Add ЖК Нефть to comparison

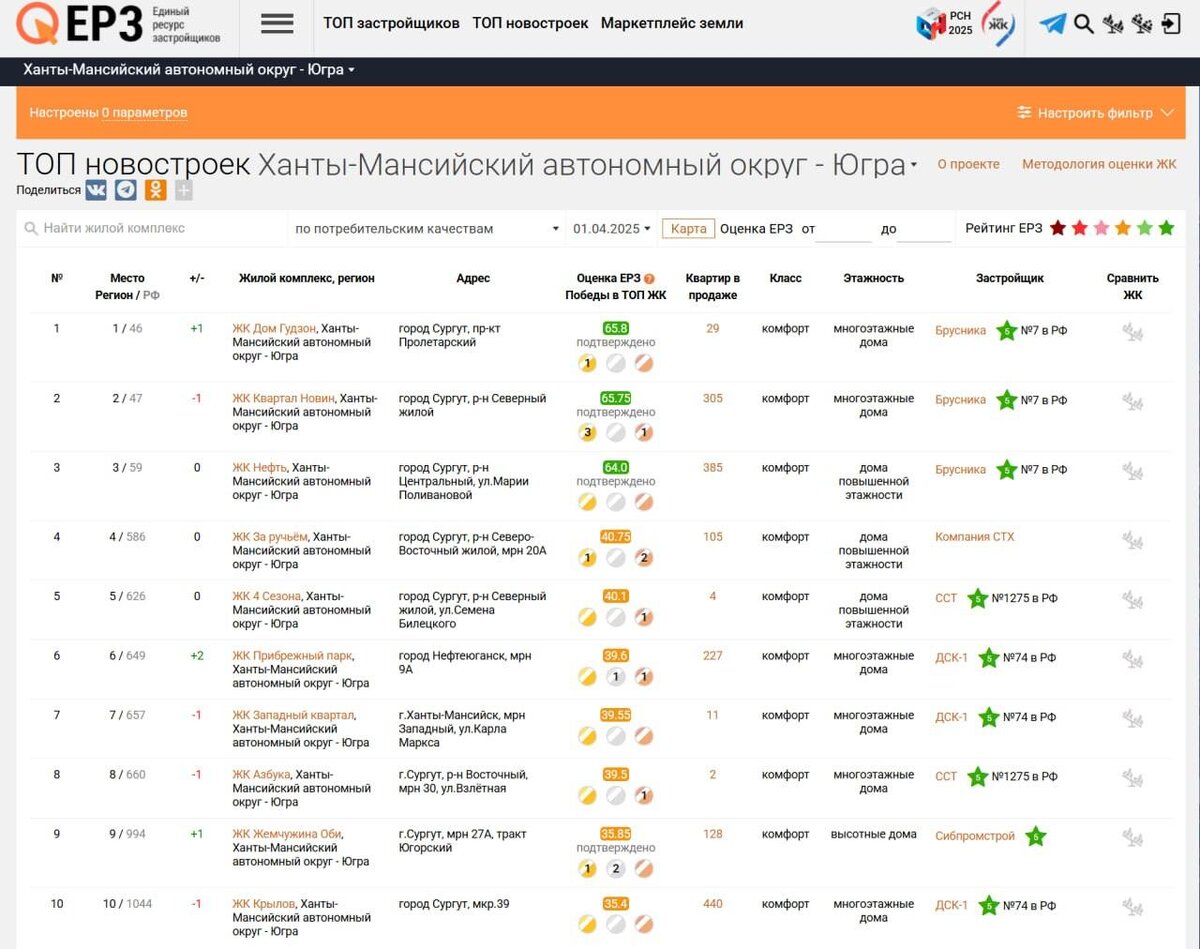(1132, 472)
